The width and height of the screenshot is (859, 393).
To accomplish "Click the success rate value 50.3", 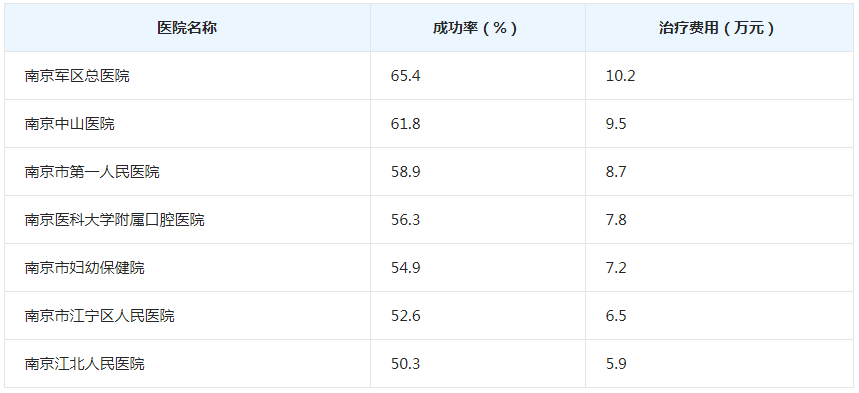I will [x=405, y=363].
